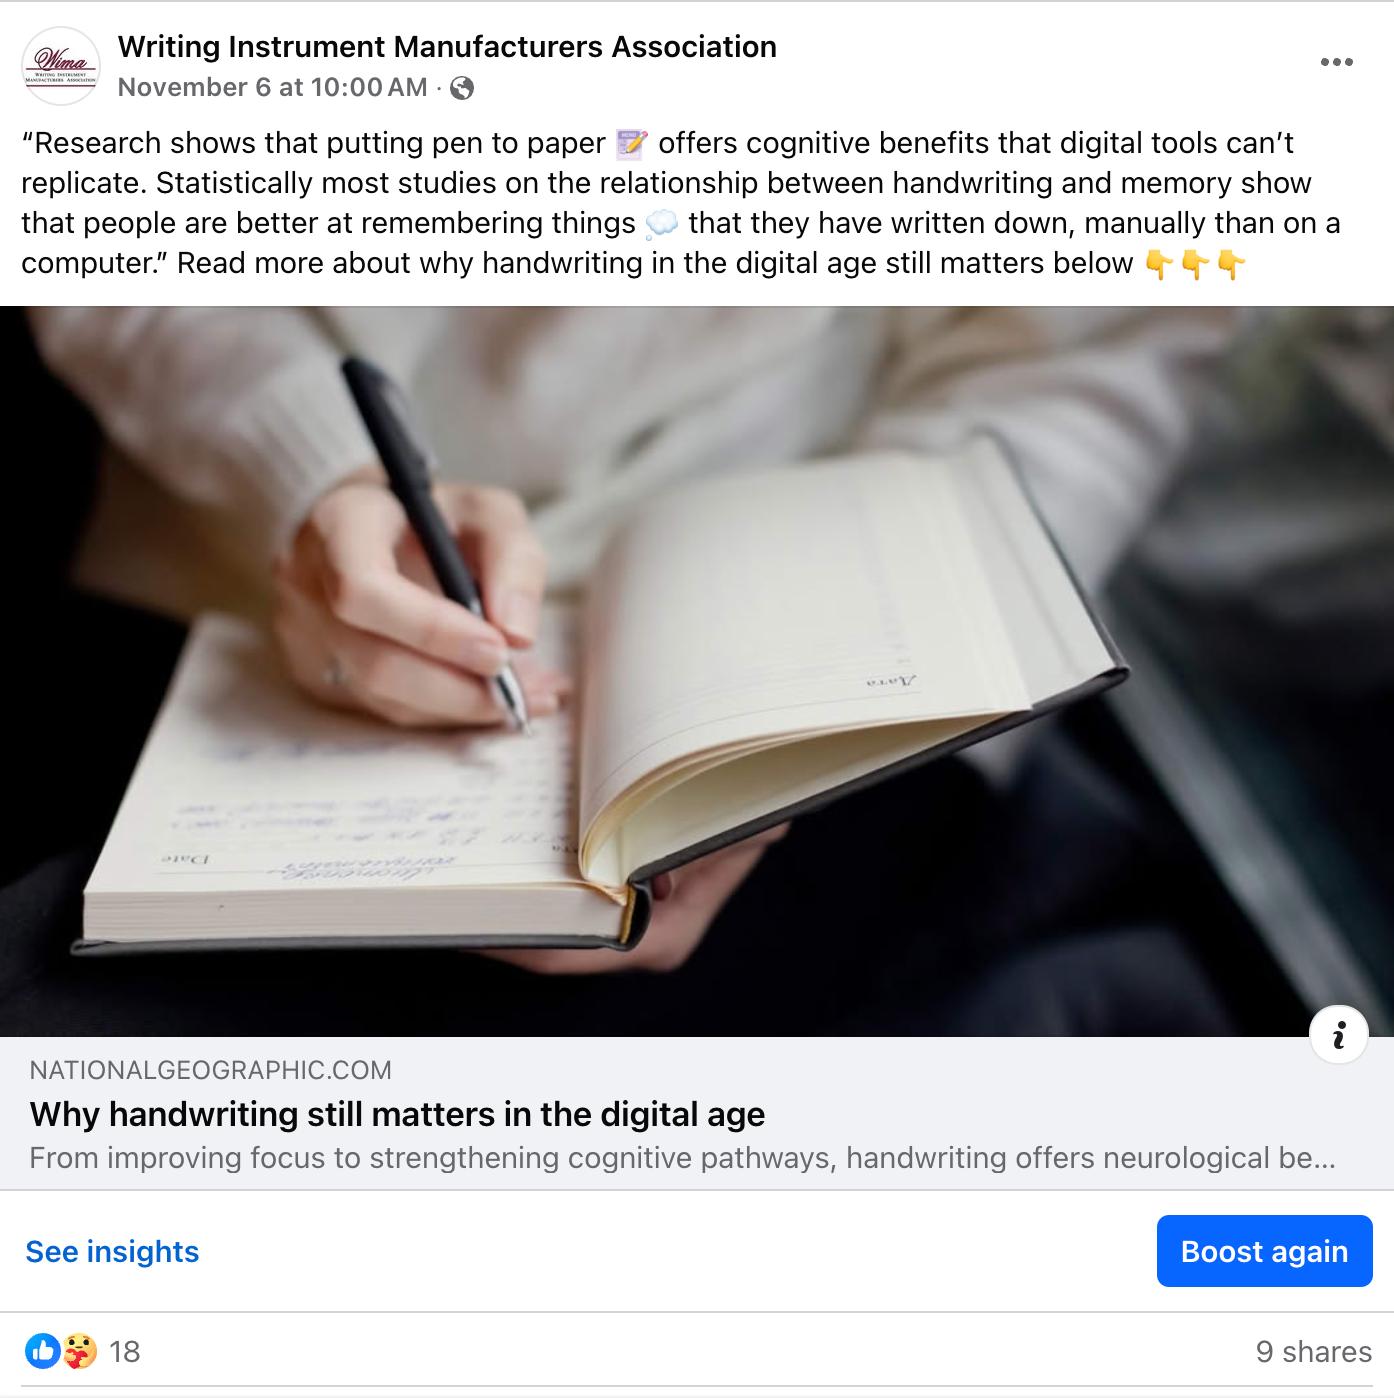Image resolution: width=1394 pixels, height=1398 pixels.
Task: Click the WIMA page profile logo
Action: pos(61,66)
